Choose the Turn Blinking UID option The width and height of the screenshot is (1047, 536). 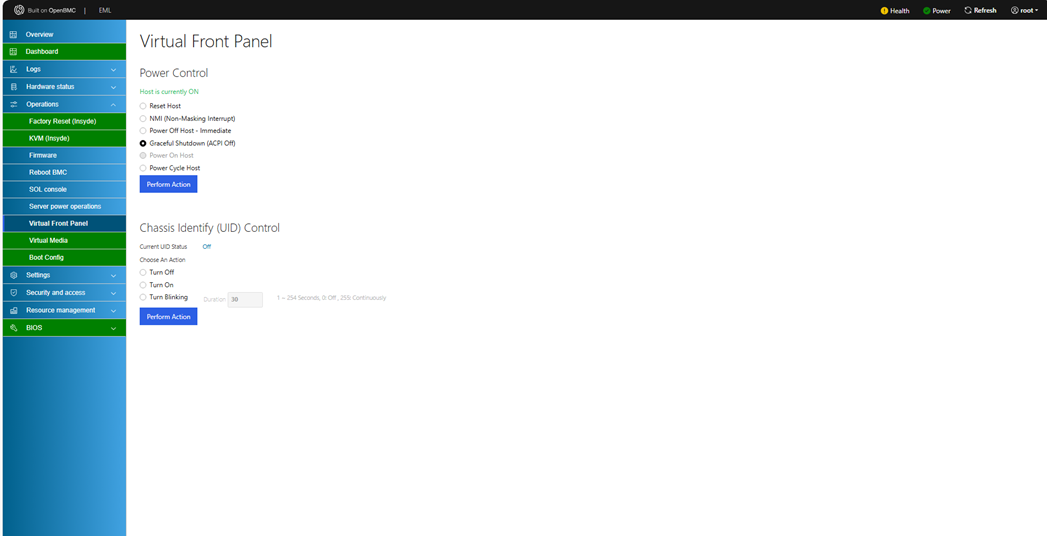(143, 297)
